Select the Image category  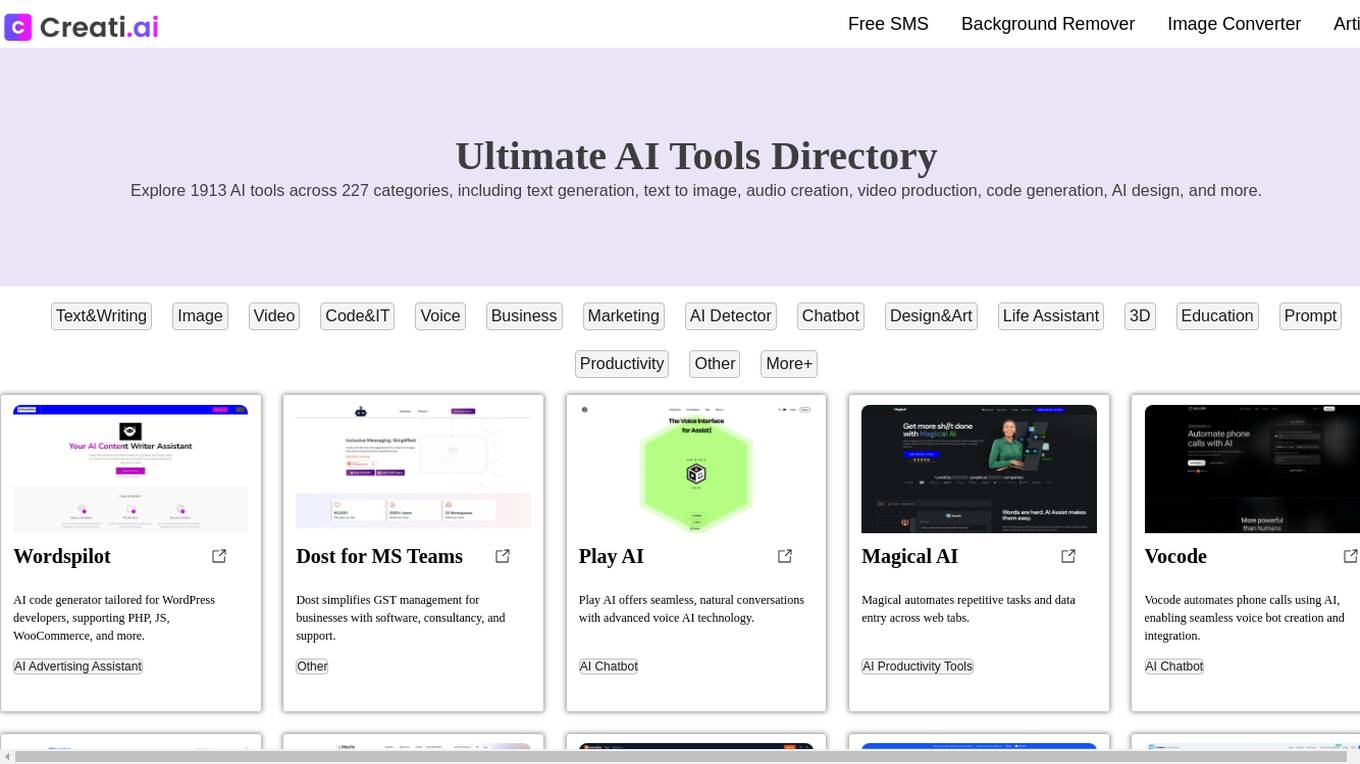200,316
